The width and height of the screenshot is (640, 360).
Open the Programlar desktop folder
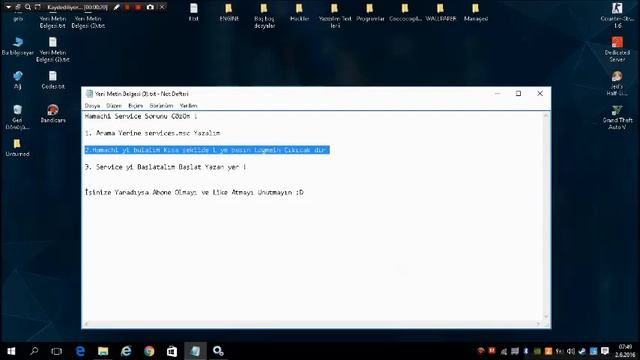pyautogui.click(x=370, y=12)
